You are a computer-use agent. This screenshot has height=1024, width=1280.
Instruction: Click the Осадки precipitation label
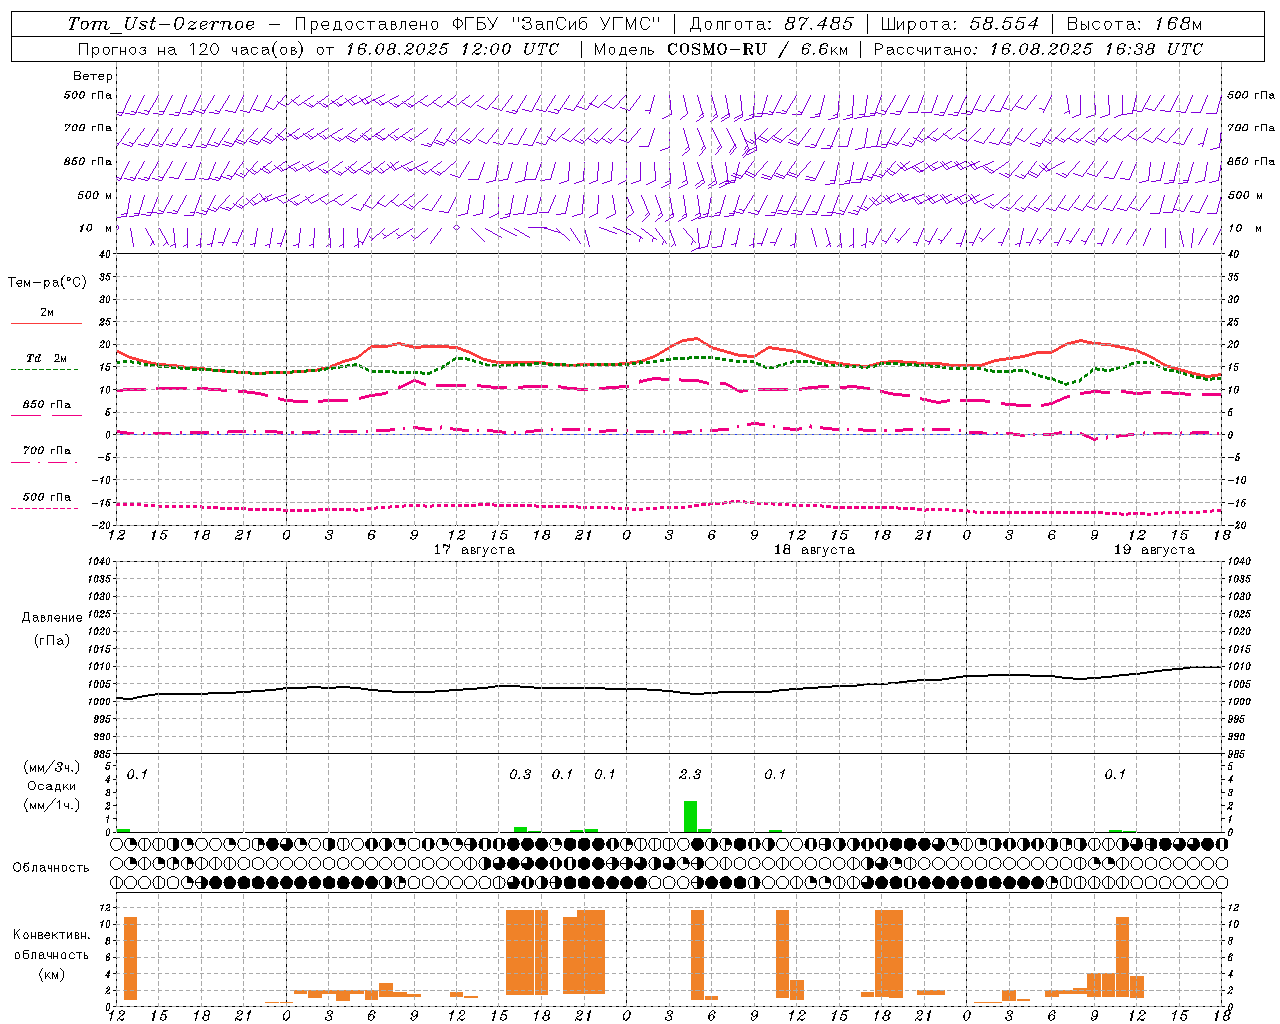point(52,786)
